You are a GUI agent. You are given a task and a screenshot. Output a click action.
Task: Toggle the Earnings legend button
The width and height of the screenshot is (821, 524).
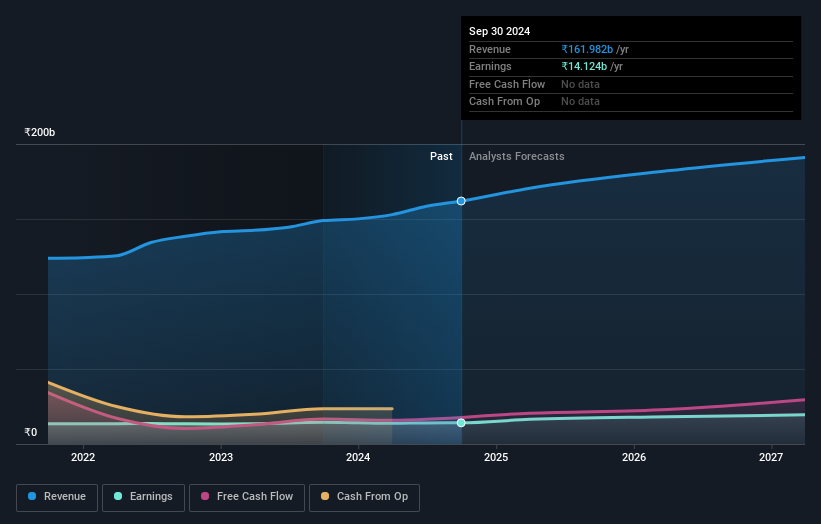(x=143, y=497)
